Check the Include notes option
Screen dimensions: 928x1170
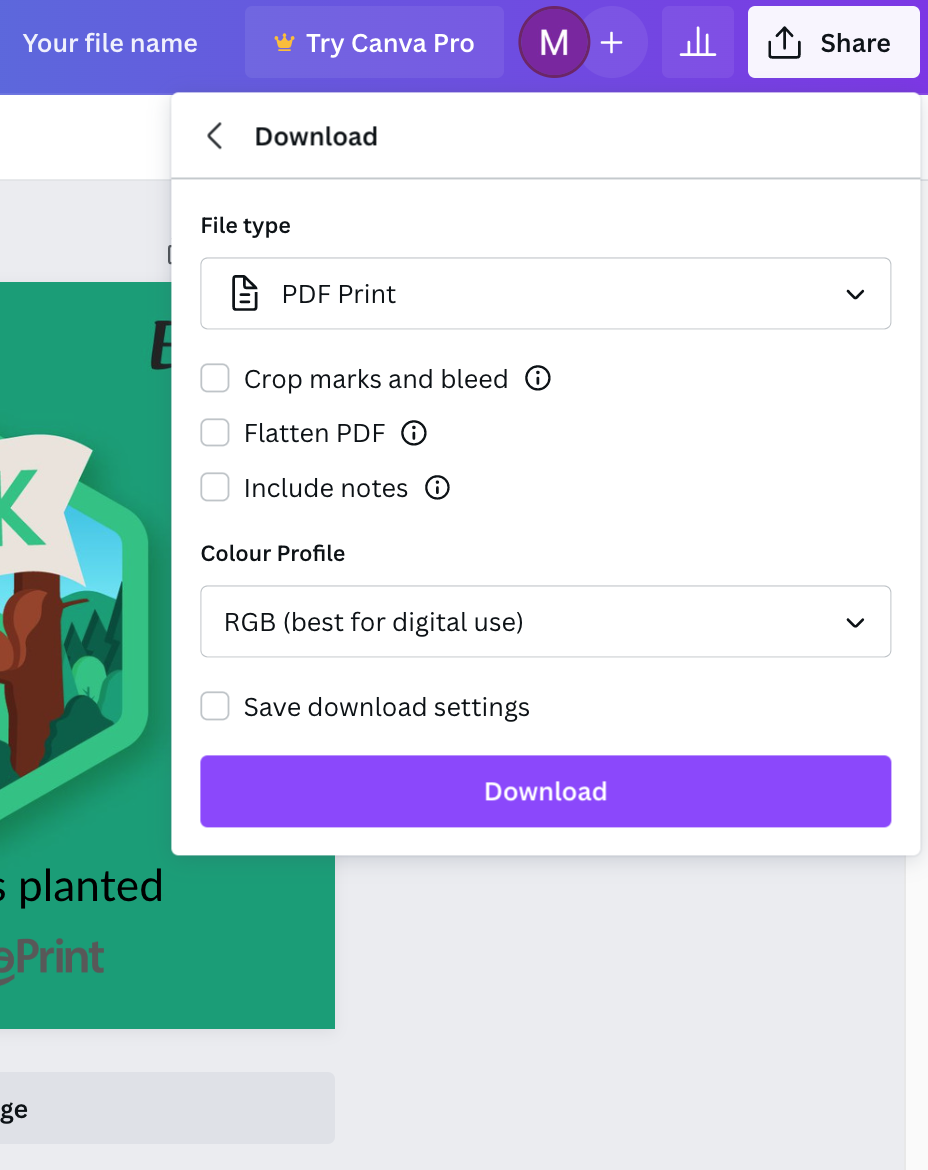(215, 488)
